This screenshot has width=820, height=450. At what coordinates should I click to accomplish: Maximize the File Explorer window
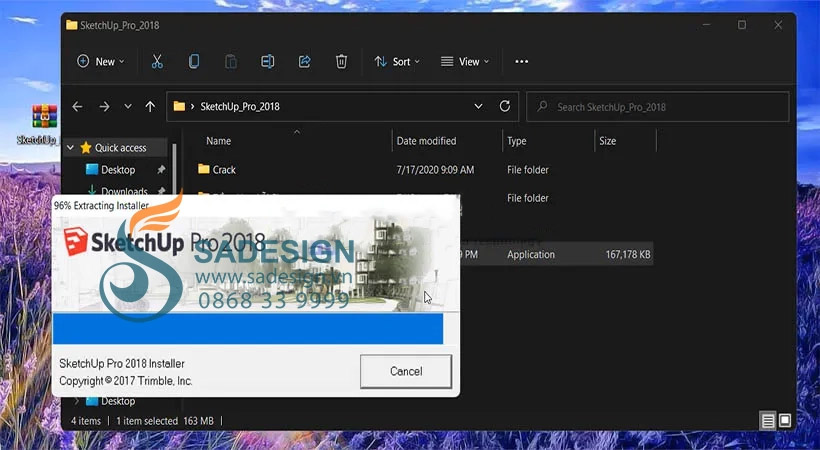[742, 25]
